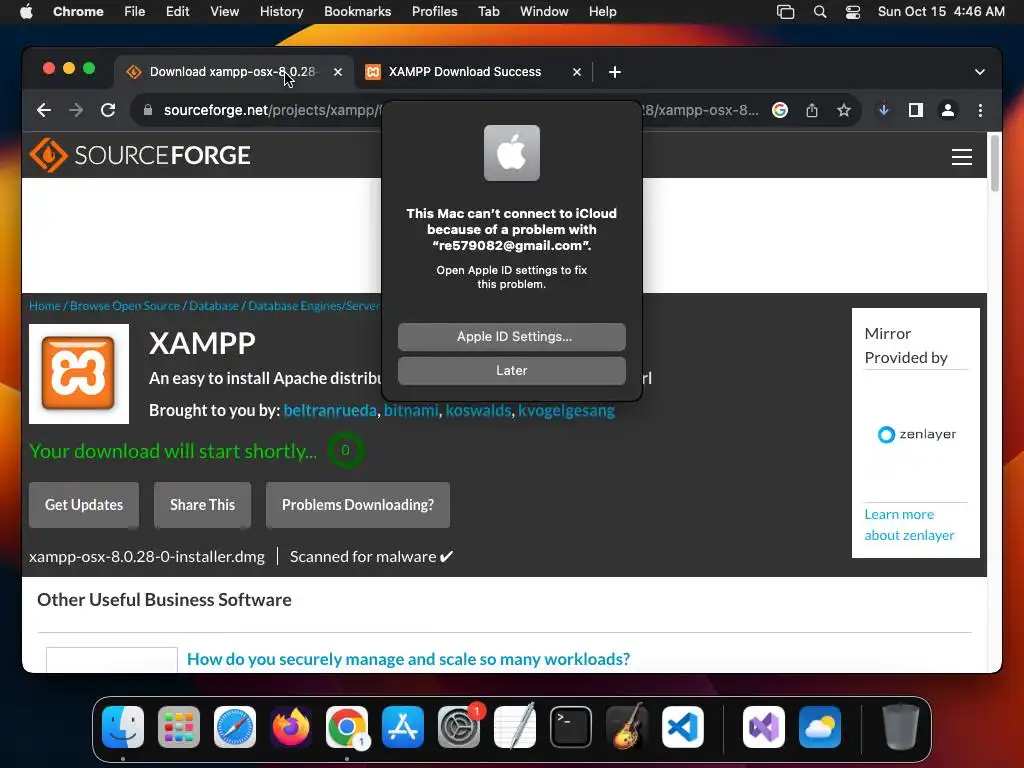Switch to XAMPP Download Success tab
This screenshot has height=768, width=1024.
pos(464,72)
